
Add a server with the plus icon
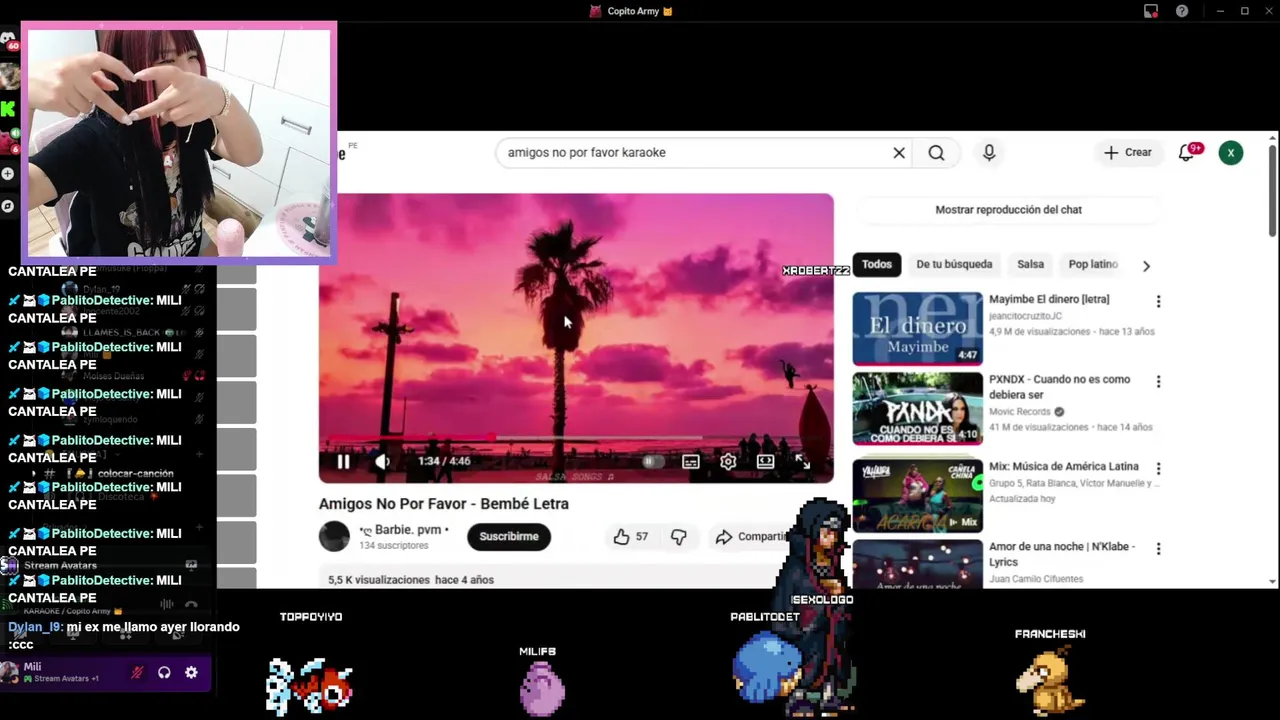(x=8, y=173)
